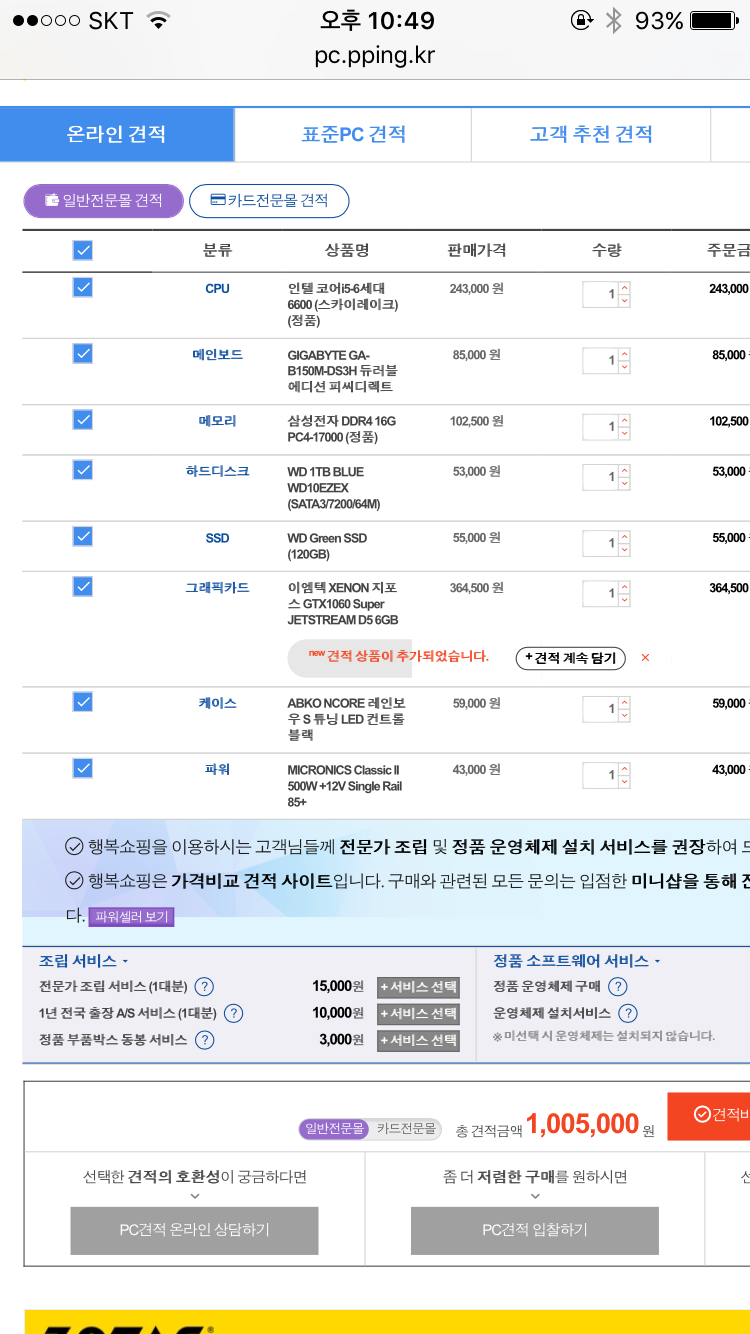Click the 메인보드 quantity input field
The height and width of the screenshot is (1334, 750).
click(600, 361)
